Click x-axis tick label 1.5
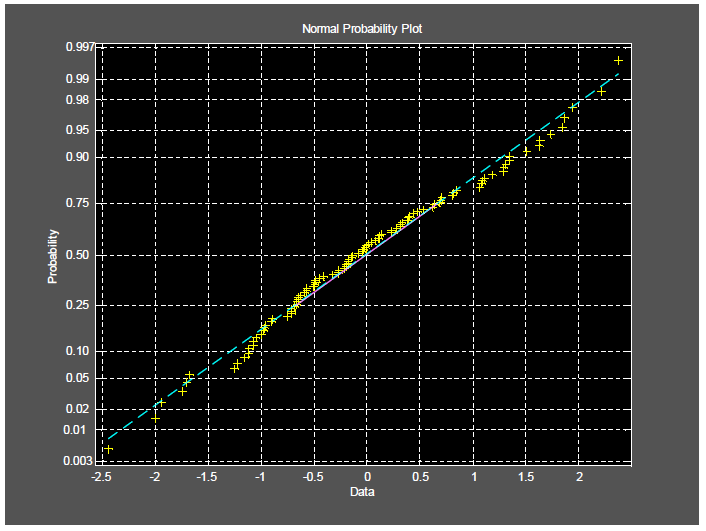 526,477
